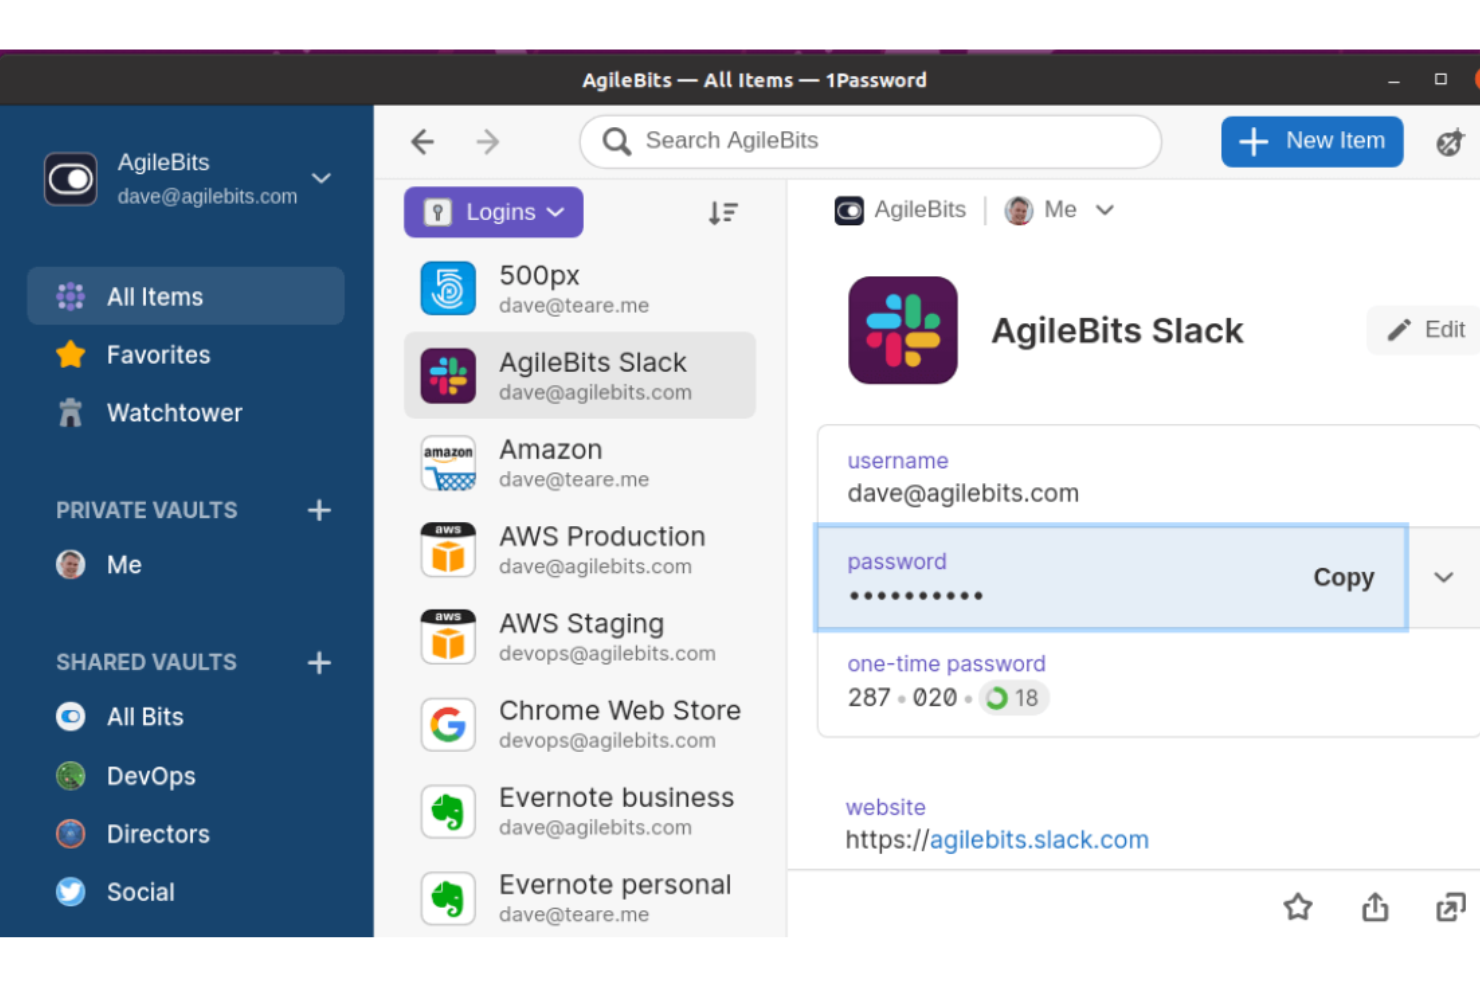Open the Watchtower security dashboard
The image size is (1480, 987).
(x=174, y=412)
